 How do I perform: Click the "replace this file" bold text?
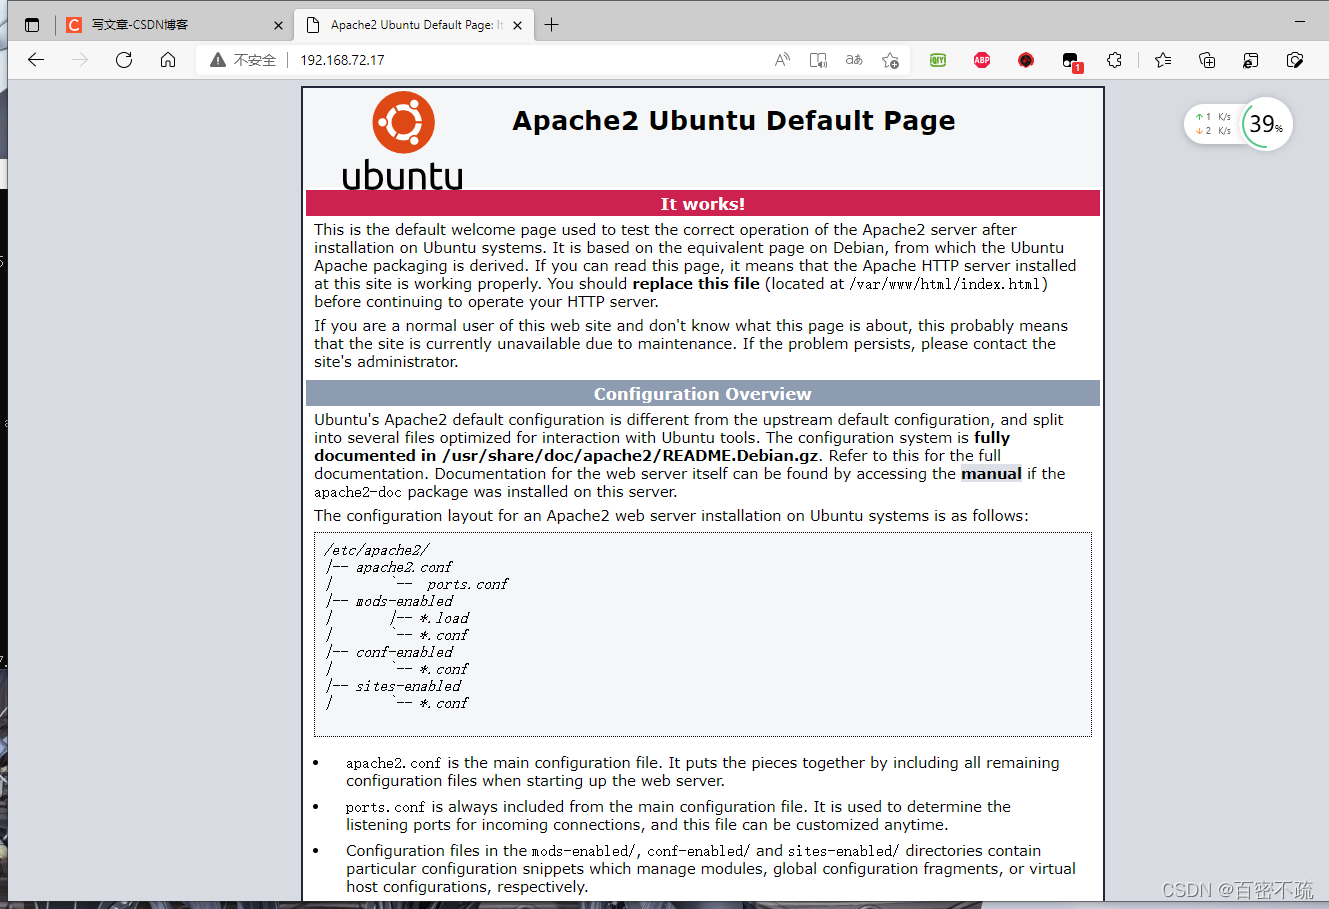tap(696, 284)
